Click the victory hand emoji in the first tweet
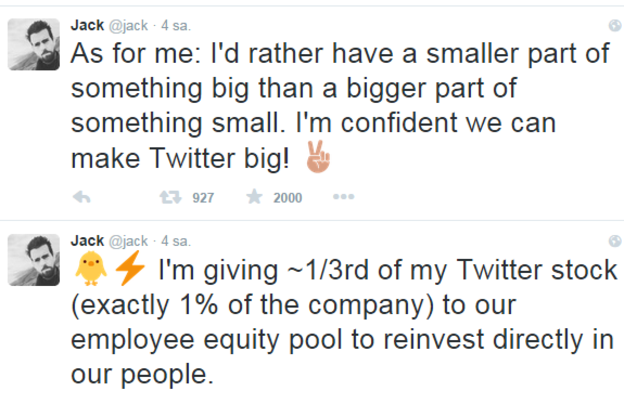Screen dimensions: 624x404 [x=314, y=158]
